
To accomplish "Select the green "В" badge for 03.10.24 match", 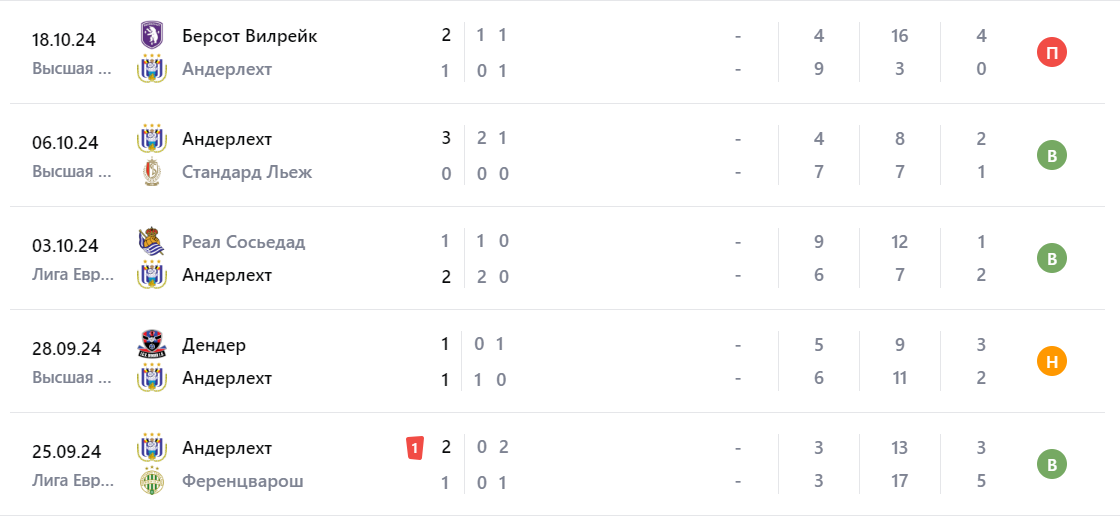I will click(1051, 258).
